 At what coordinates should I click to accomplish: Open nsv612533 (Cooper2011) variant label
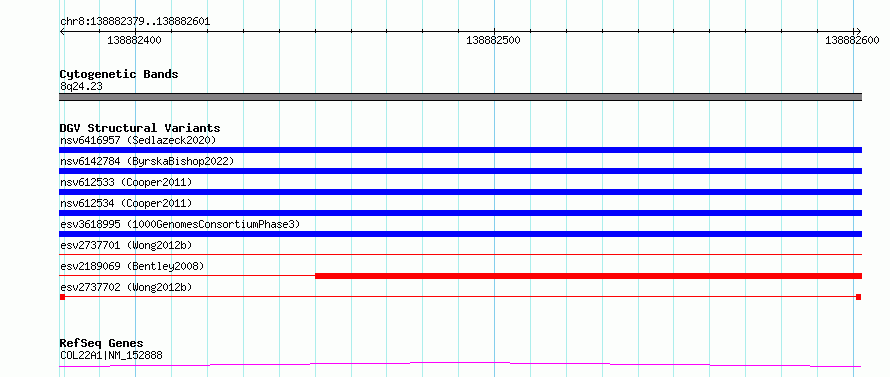click(x=126, y=182)
